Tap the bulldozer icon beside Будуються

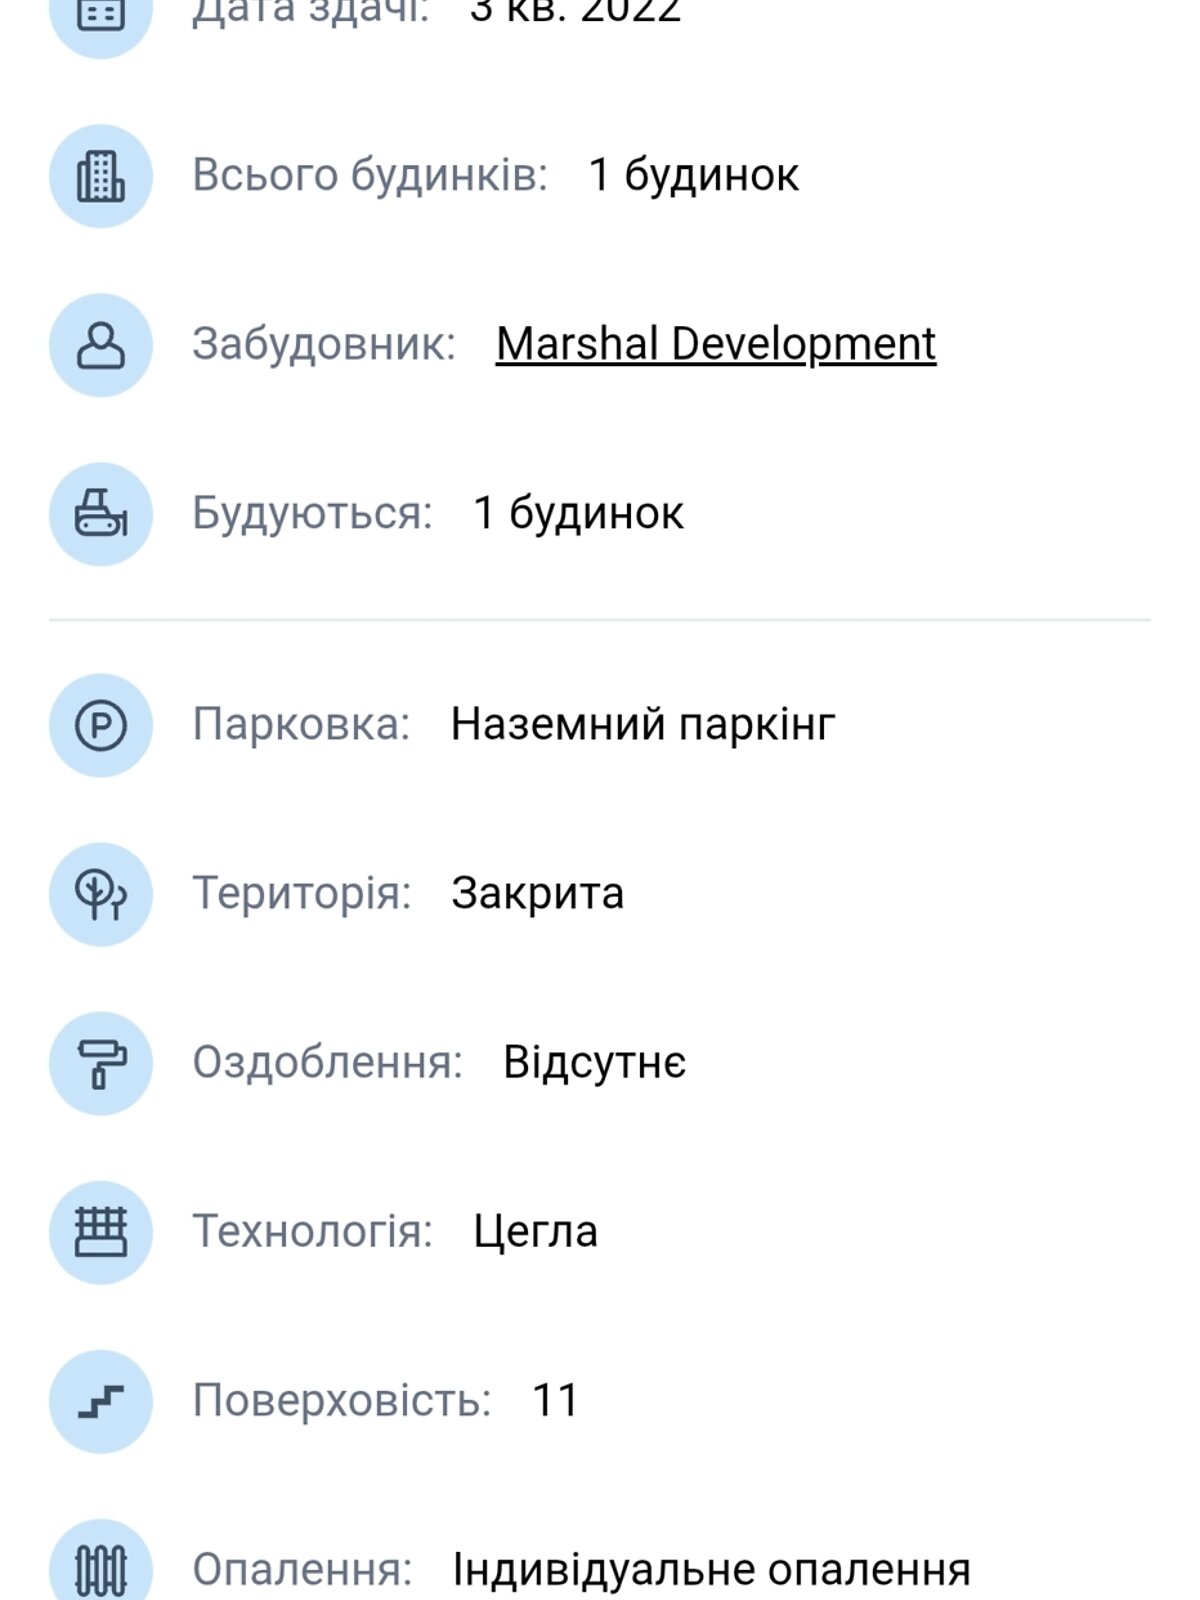point(99,513)
